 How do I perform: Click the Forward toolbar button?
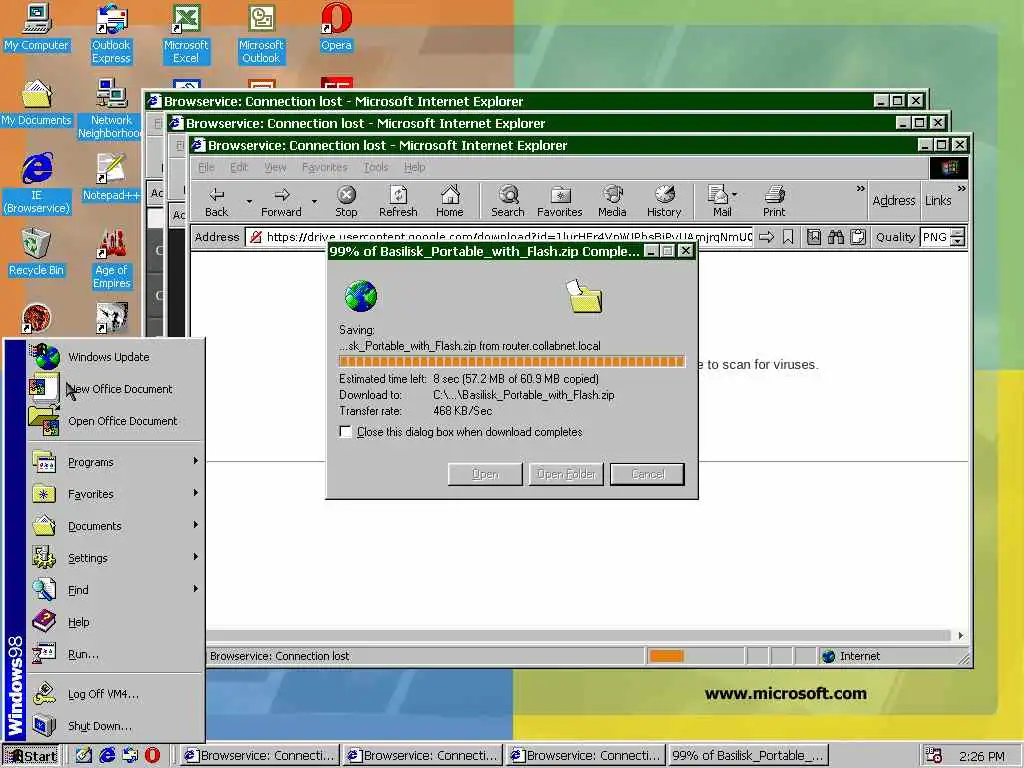[x=281, y=200]
